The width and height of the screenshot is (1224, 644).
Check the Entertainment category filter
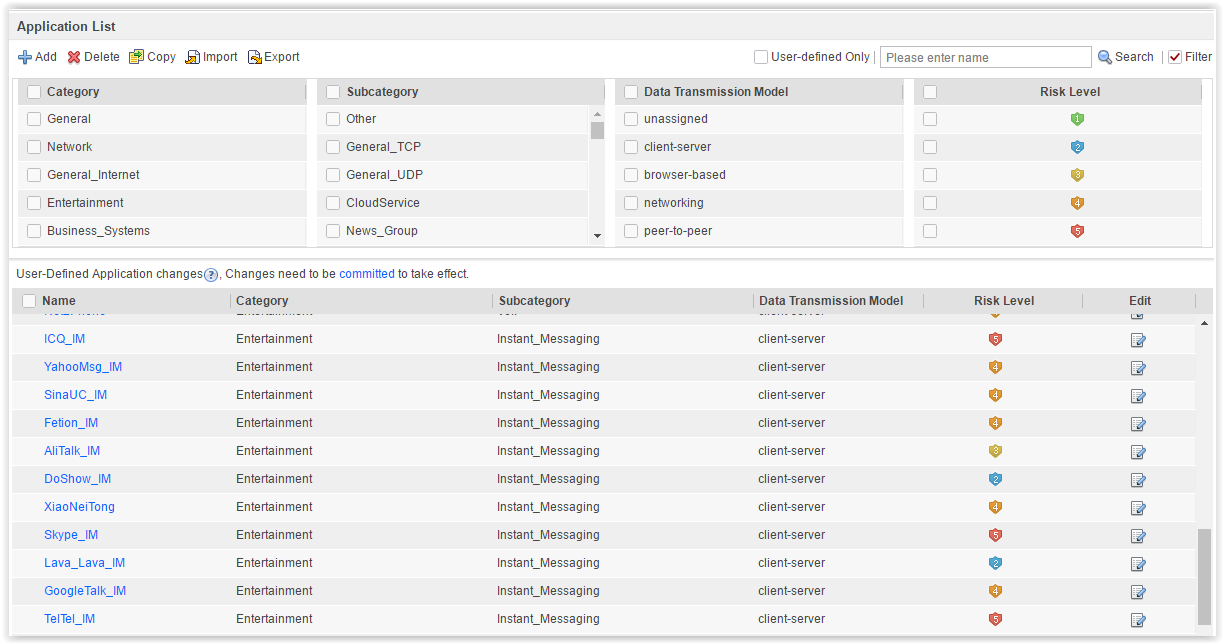pos(34,203)
